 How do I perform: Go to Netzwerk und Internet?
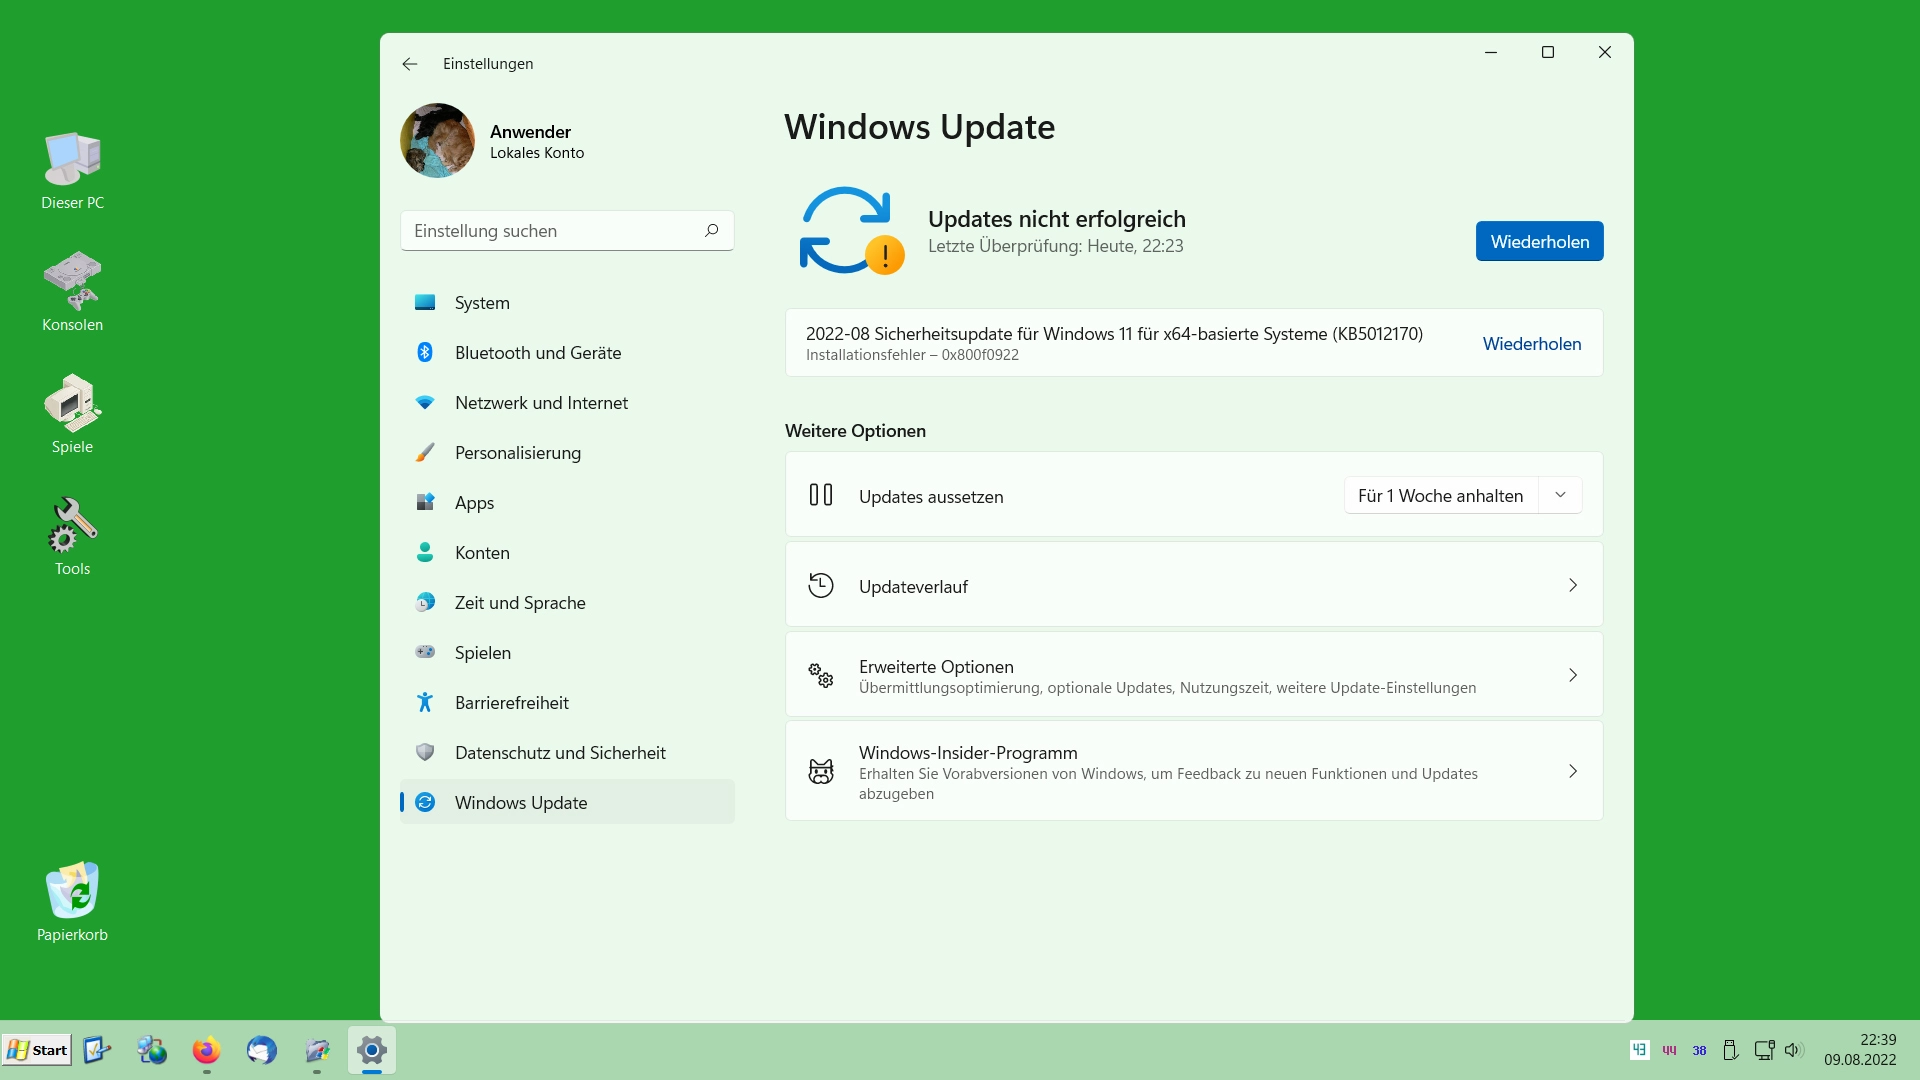(x=567, y=403)
